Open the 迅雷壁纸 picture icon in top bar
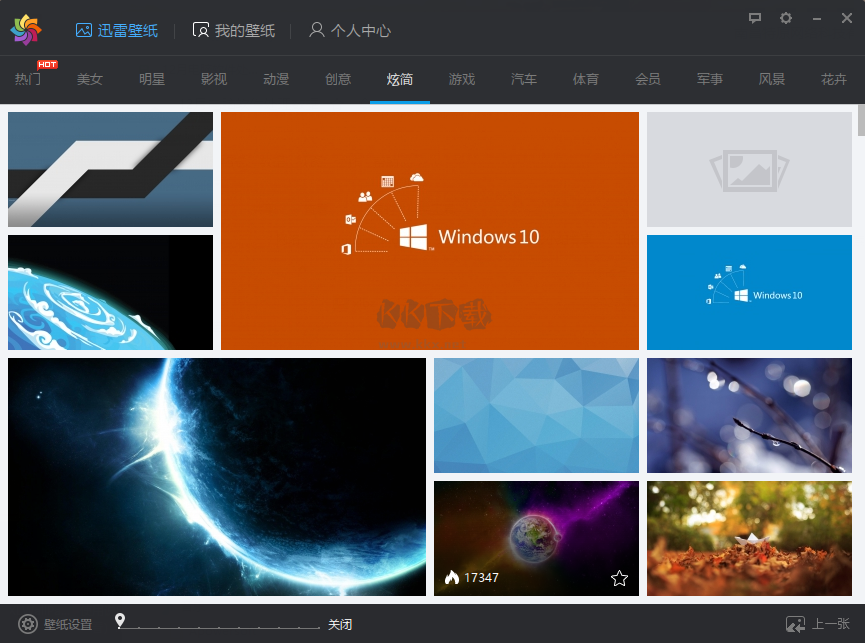Viewport: 865px width, 643px height. coord(84,30)
